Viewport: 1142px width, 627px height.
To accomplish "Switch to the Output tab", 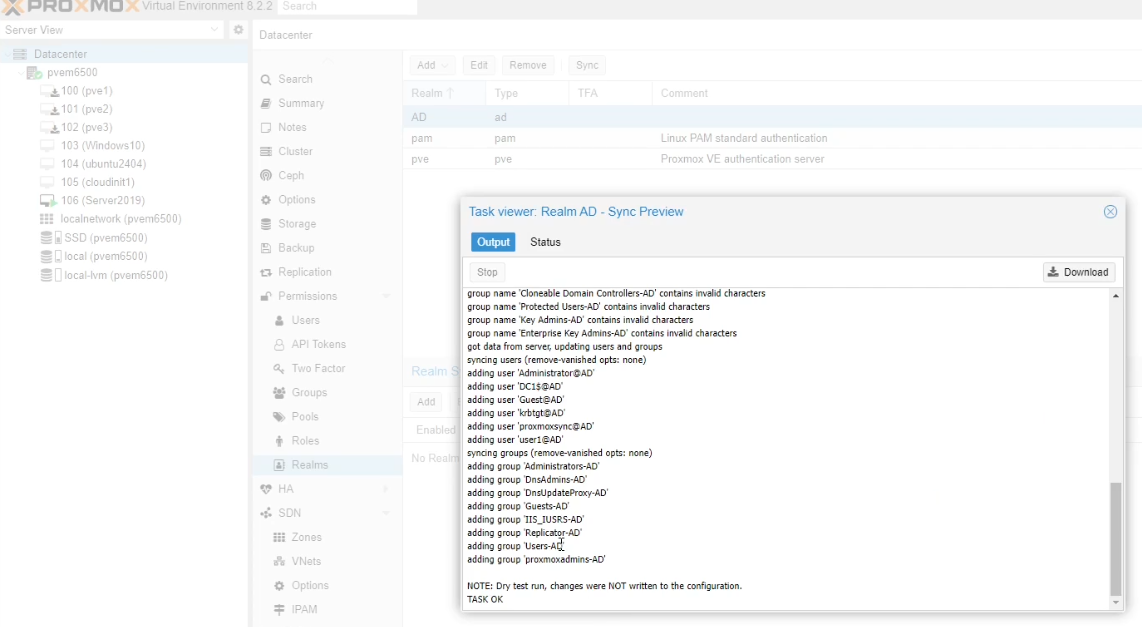I will click(493, 242).
